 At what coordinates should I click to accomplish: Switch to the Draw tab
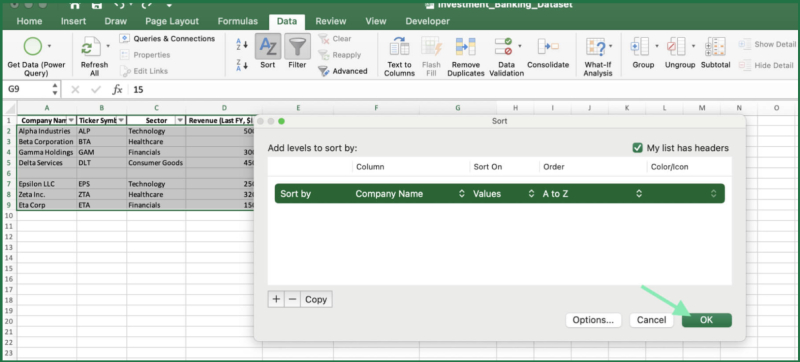pos(116,21)
